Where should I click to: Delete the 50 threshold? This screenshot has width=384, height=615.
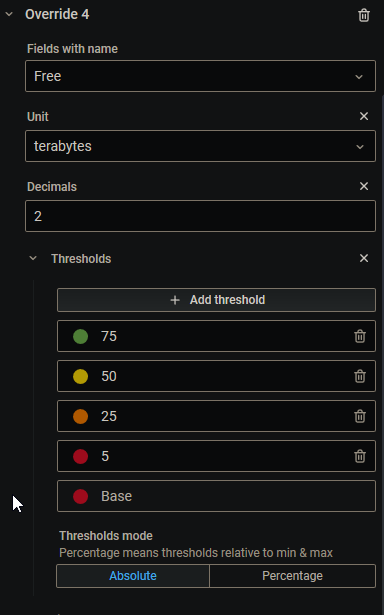[360, 376]
